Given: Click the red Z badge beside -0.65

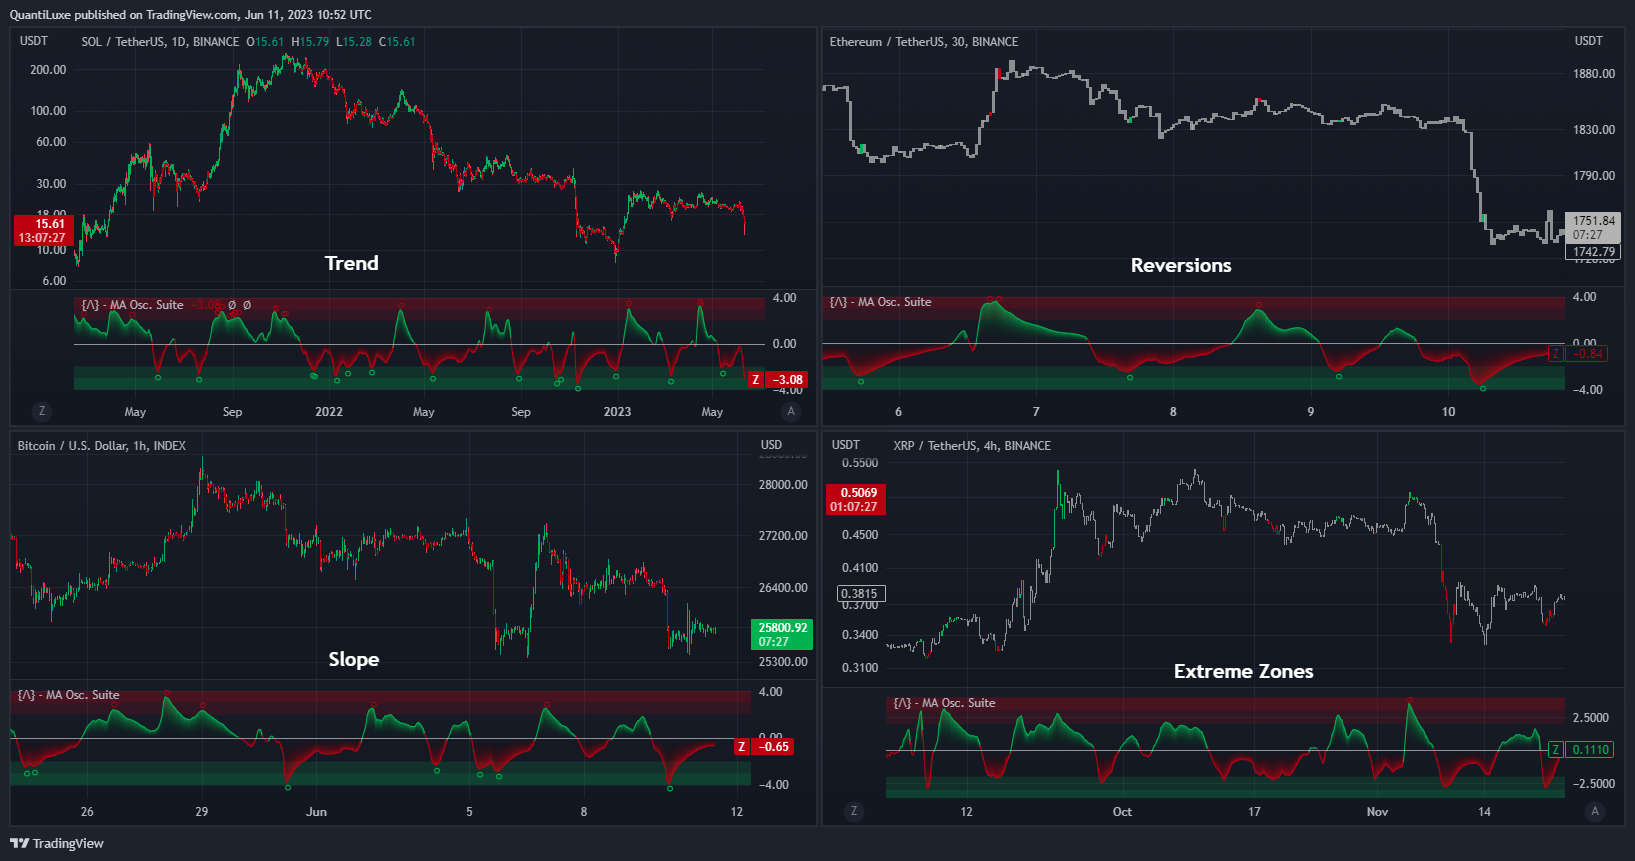Looking at the screenshot, I should [x=741, y=747].
